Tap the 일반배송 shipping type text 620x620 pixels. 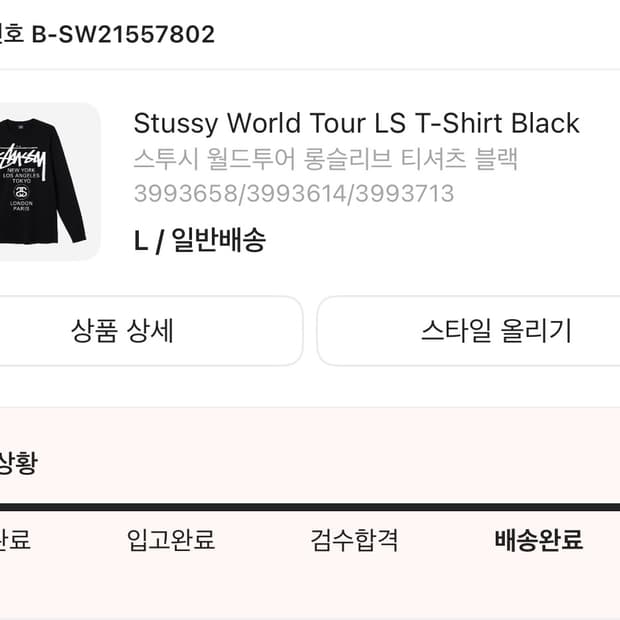218,241
